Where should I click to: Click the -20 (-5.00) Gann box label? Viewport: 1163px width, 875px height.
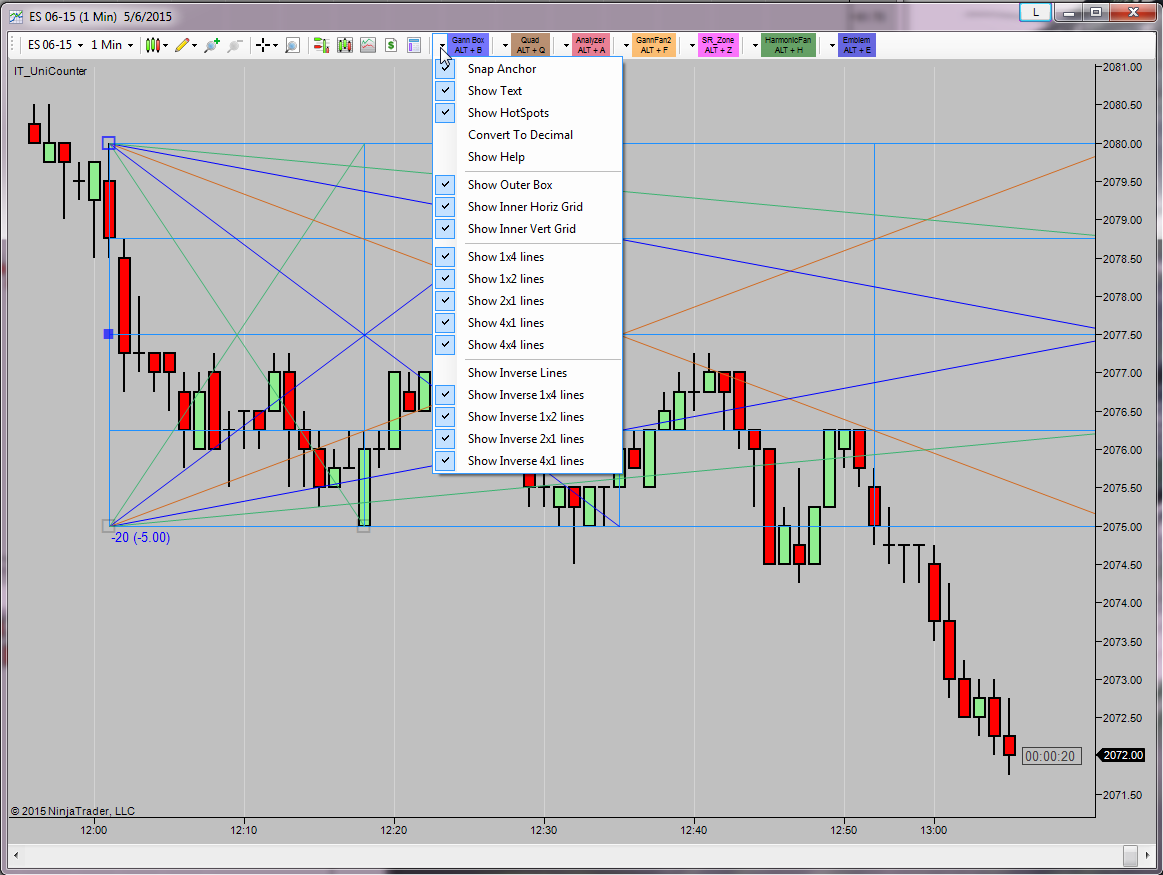click(140, 538)
